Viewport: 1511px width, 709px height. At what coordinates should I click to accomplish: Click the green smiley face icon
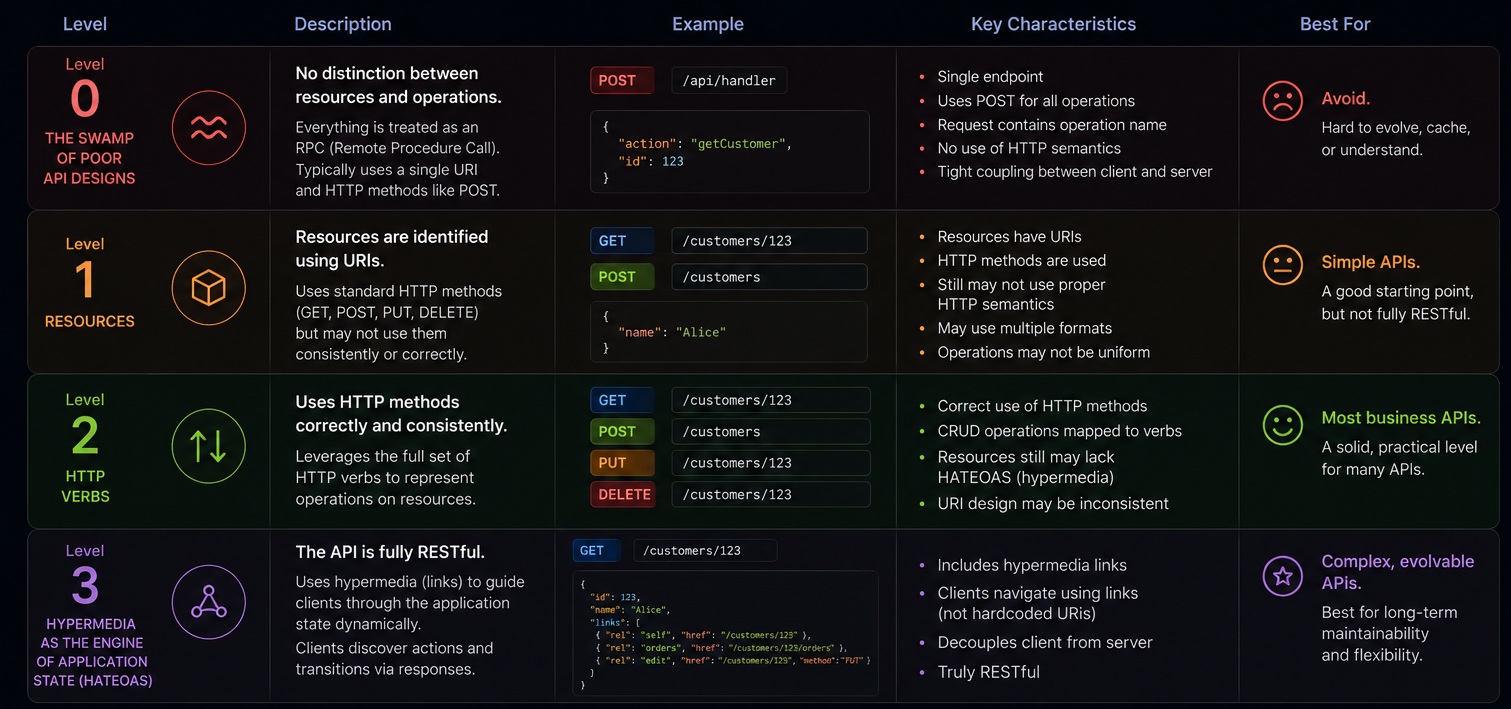click(x=1282, y=424)
